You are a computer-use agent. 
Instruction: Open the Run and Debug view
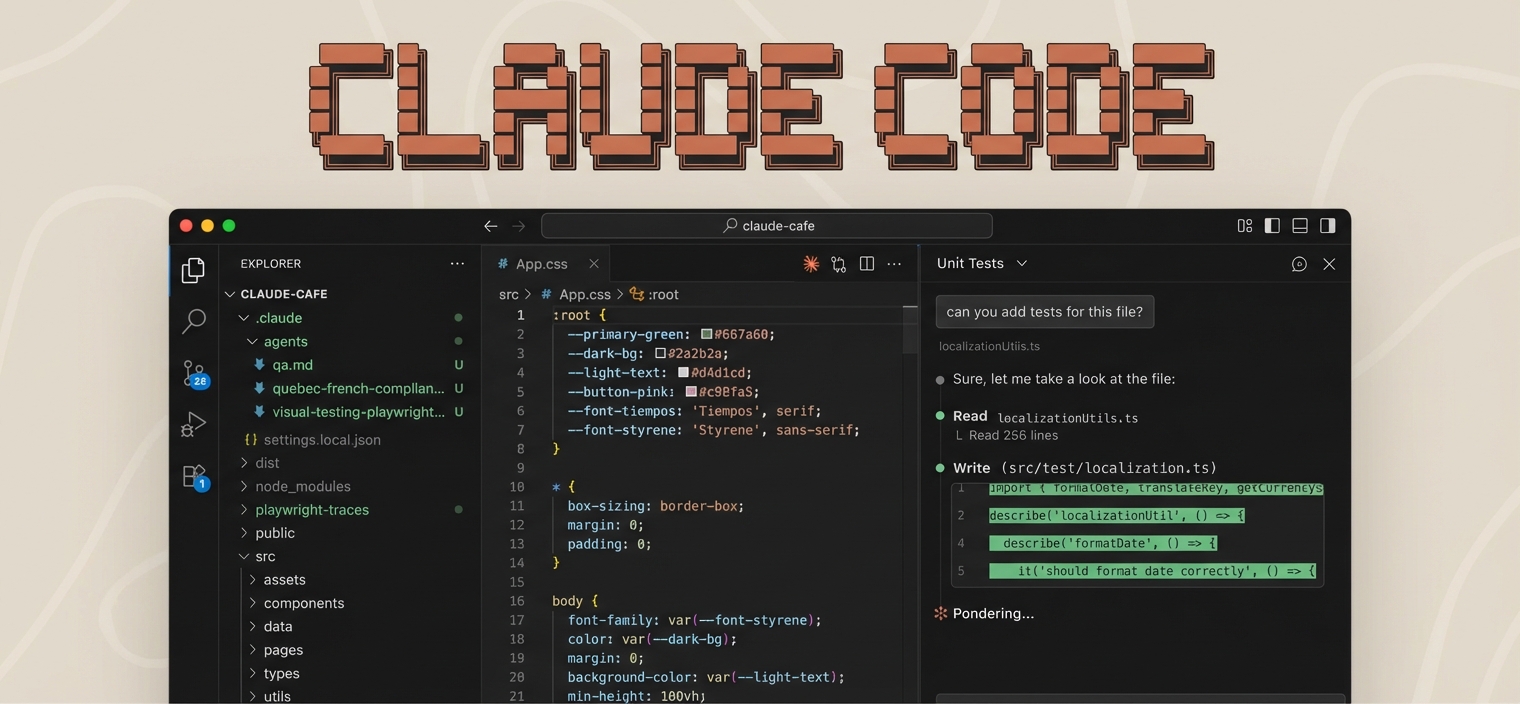click(192, 424)
